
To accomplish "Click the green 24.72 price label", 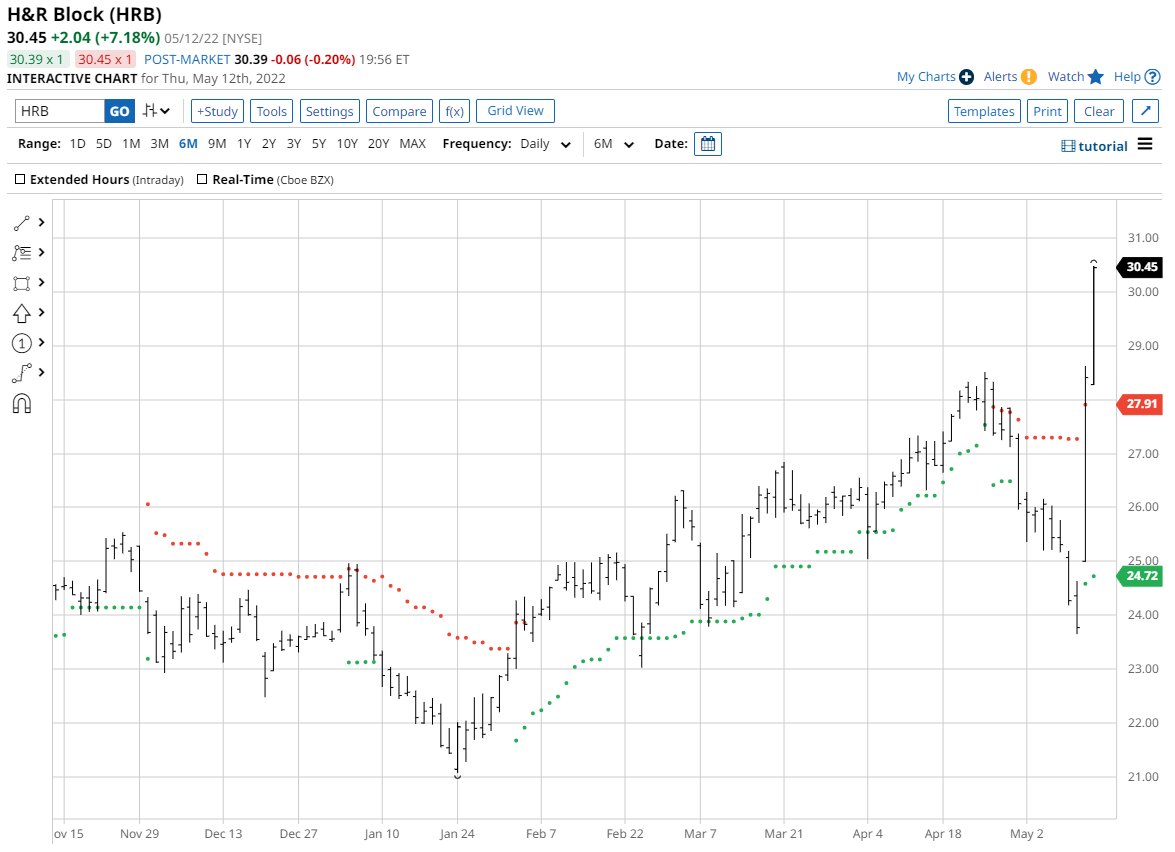I will coord(1140,576).
